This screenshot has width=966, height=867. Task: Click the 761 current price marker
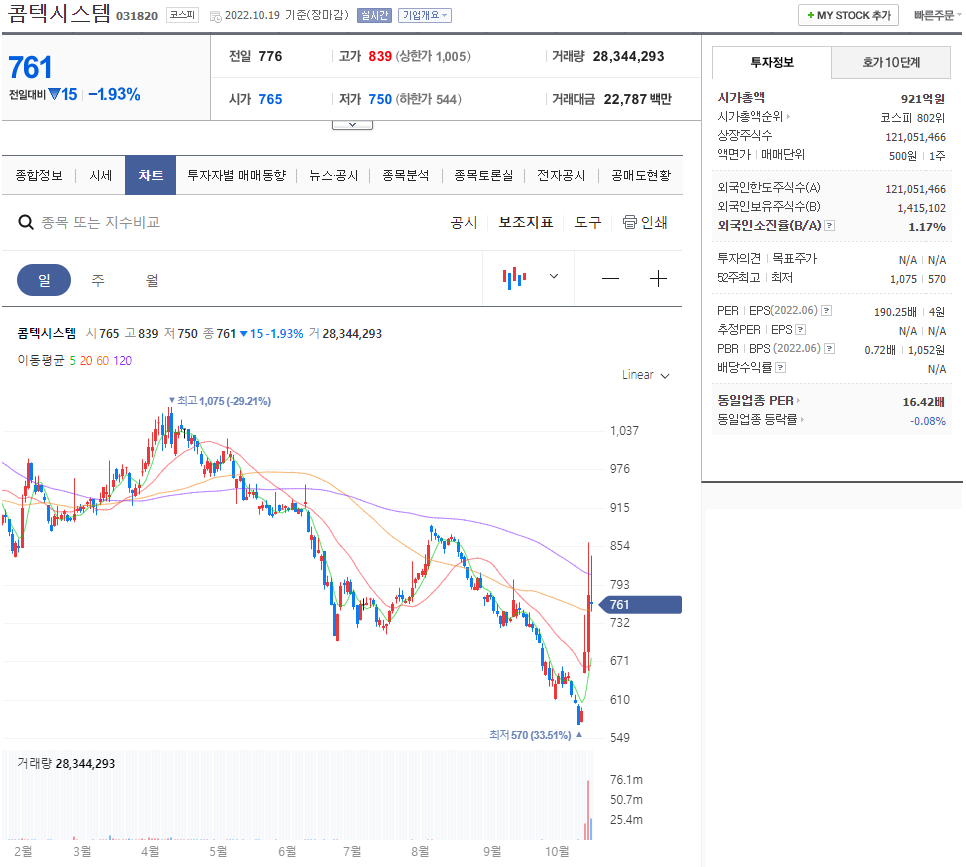[x=640, y=604]
